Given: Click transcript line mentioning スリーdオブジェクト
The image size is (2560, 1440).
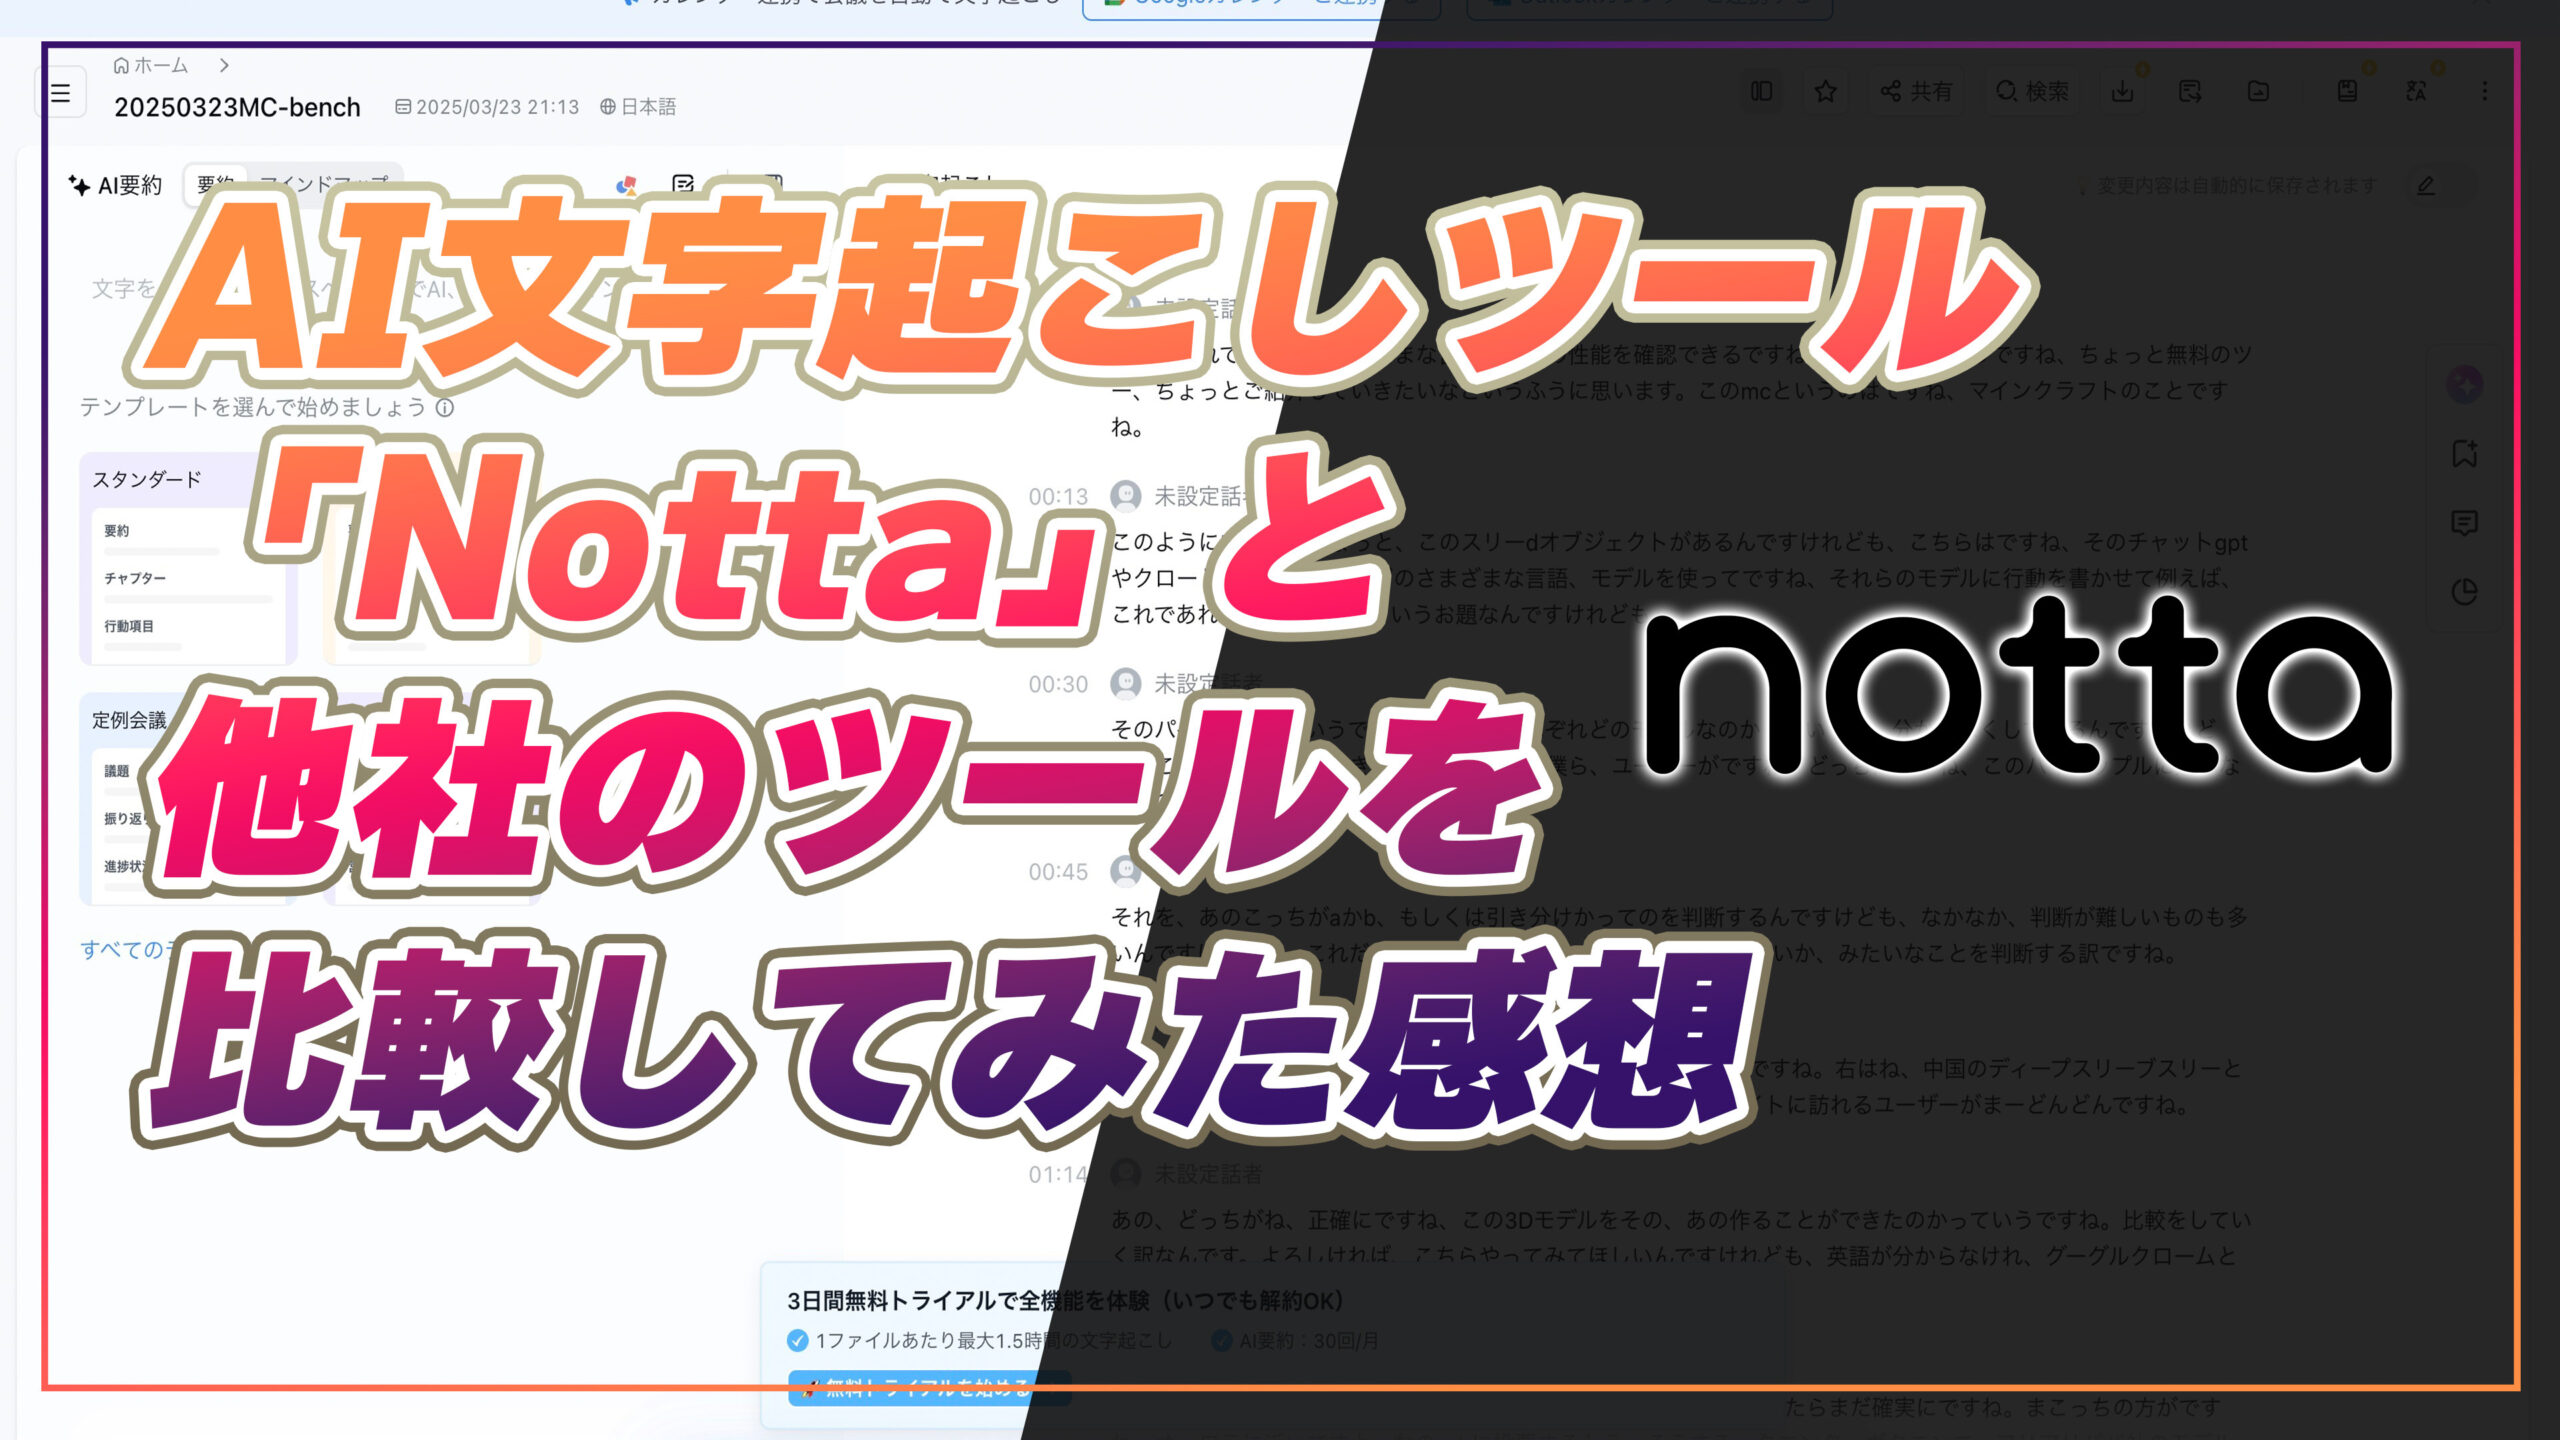Looking at the screenshot, I should [1680, 542].
